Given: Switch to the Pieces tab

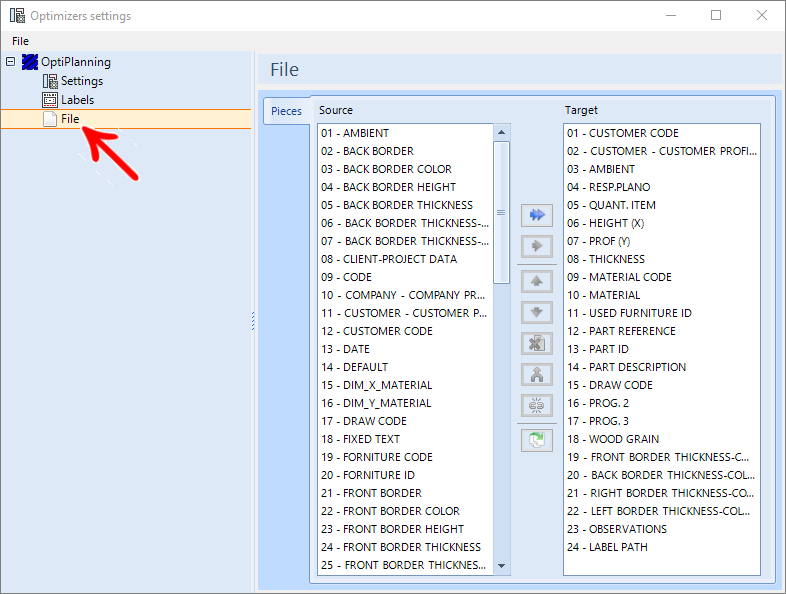Looking at the screenshot, I should 286,111.
